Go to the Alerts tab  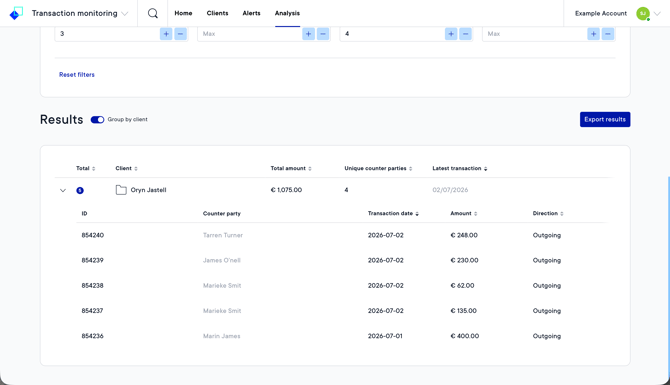251,13
